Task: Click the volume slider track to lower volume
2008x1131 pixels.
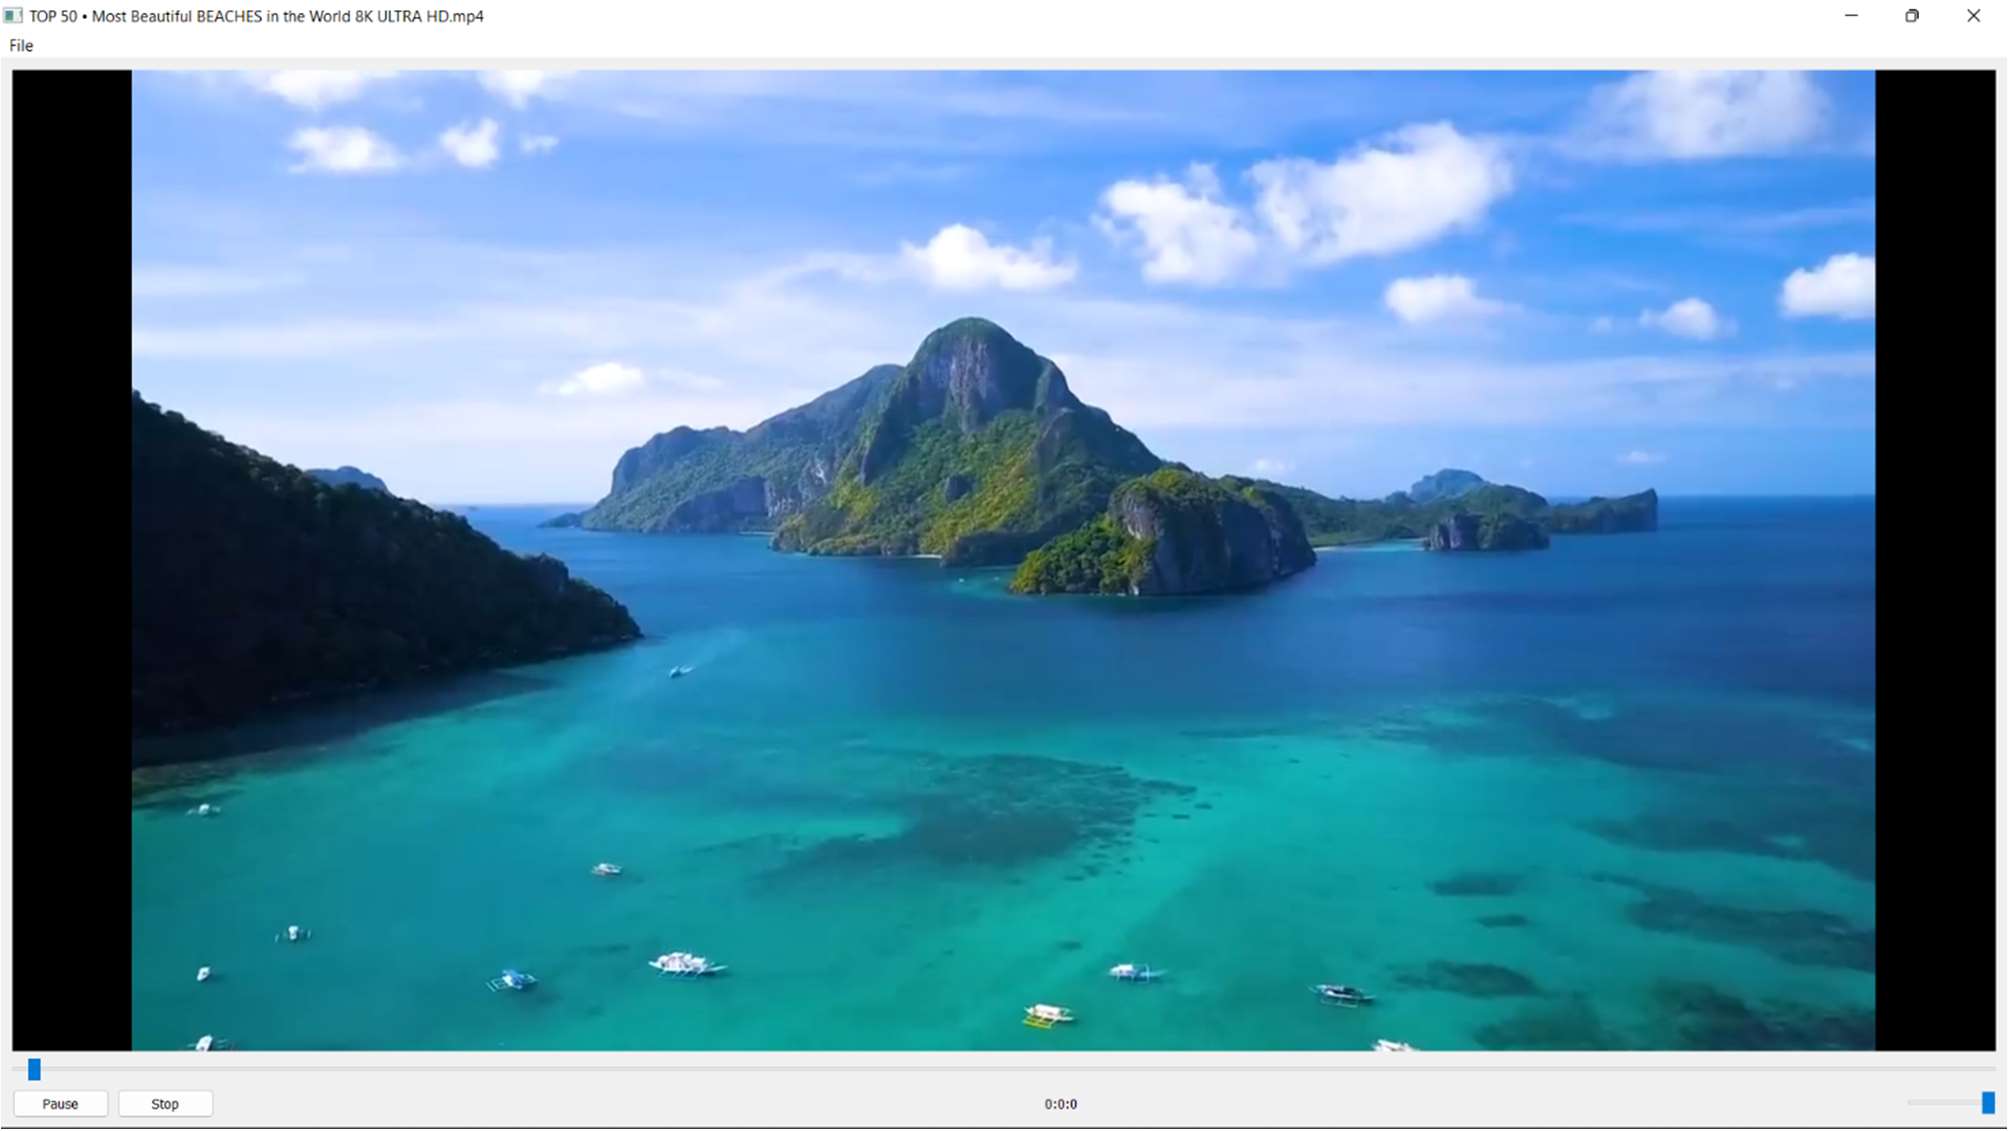Action: [1940, 1102]
